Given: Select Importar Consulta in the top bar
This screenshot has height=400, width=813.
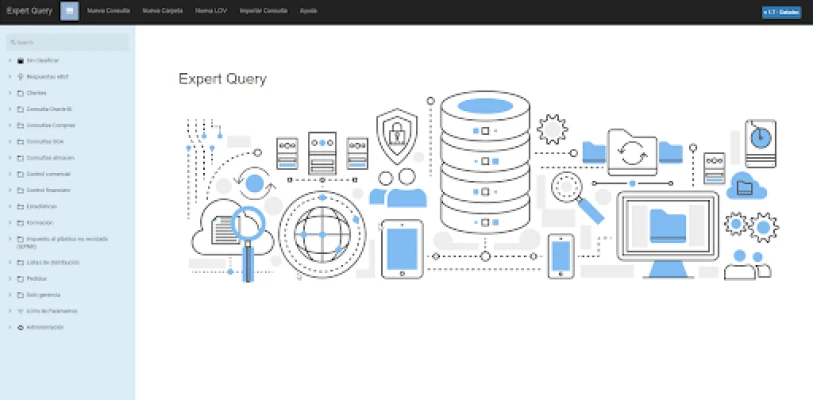Looking at the screenshot, I should (x=263, y=12).
